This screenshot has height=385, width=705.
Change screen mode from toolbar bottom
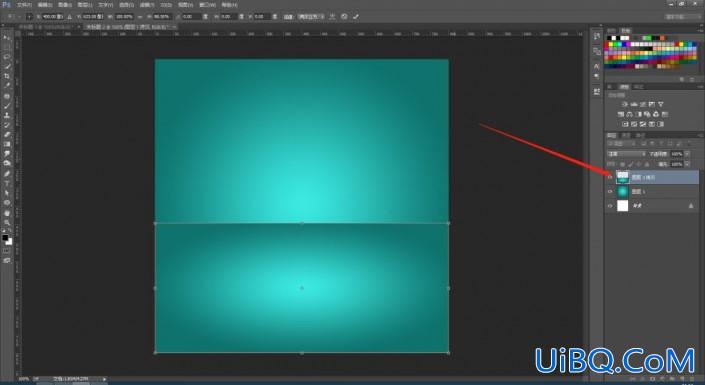coord(6,260)
